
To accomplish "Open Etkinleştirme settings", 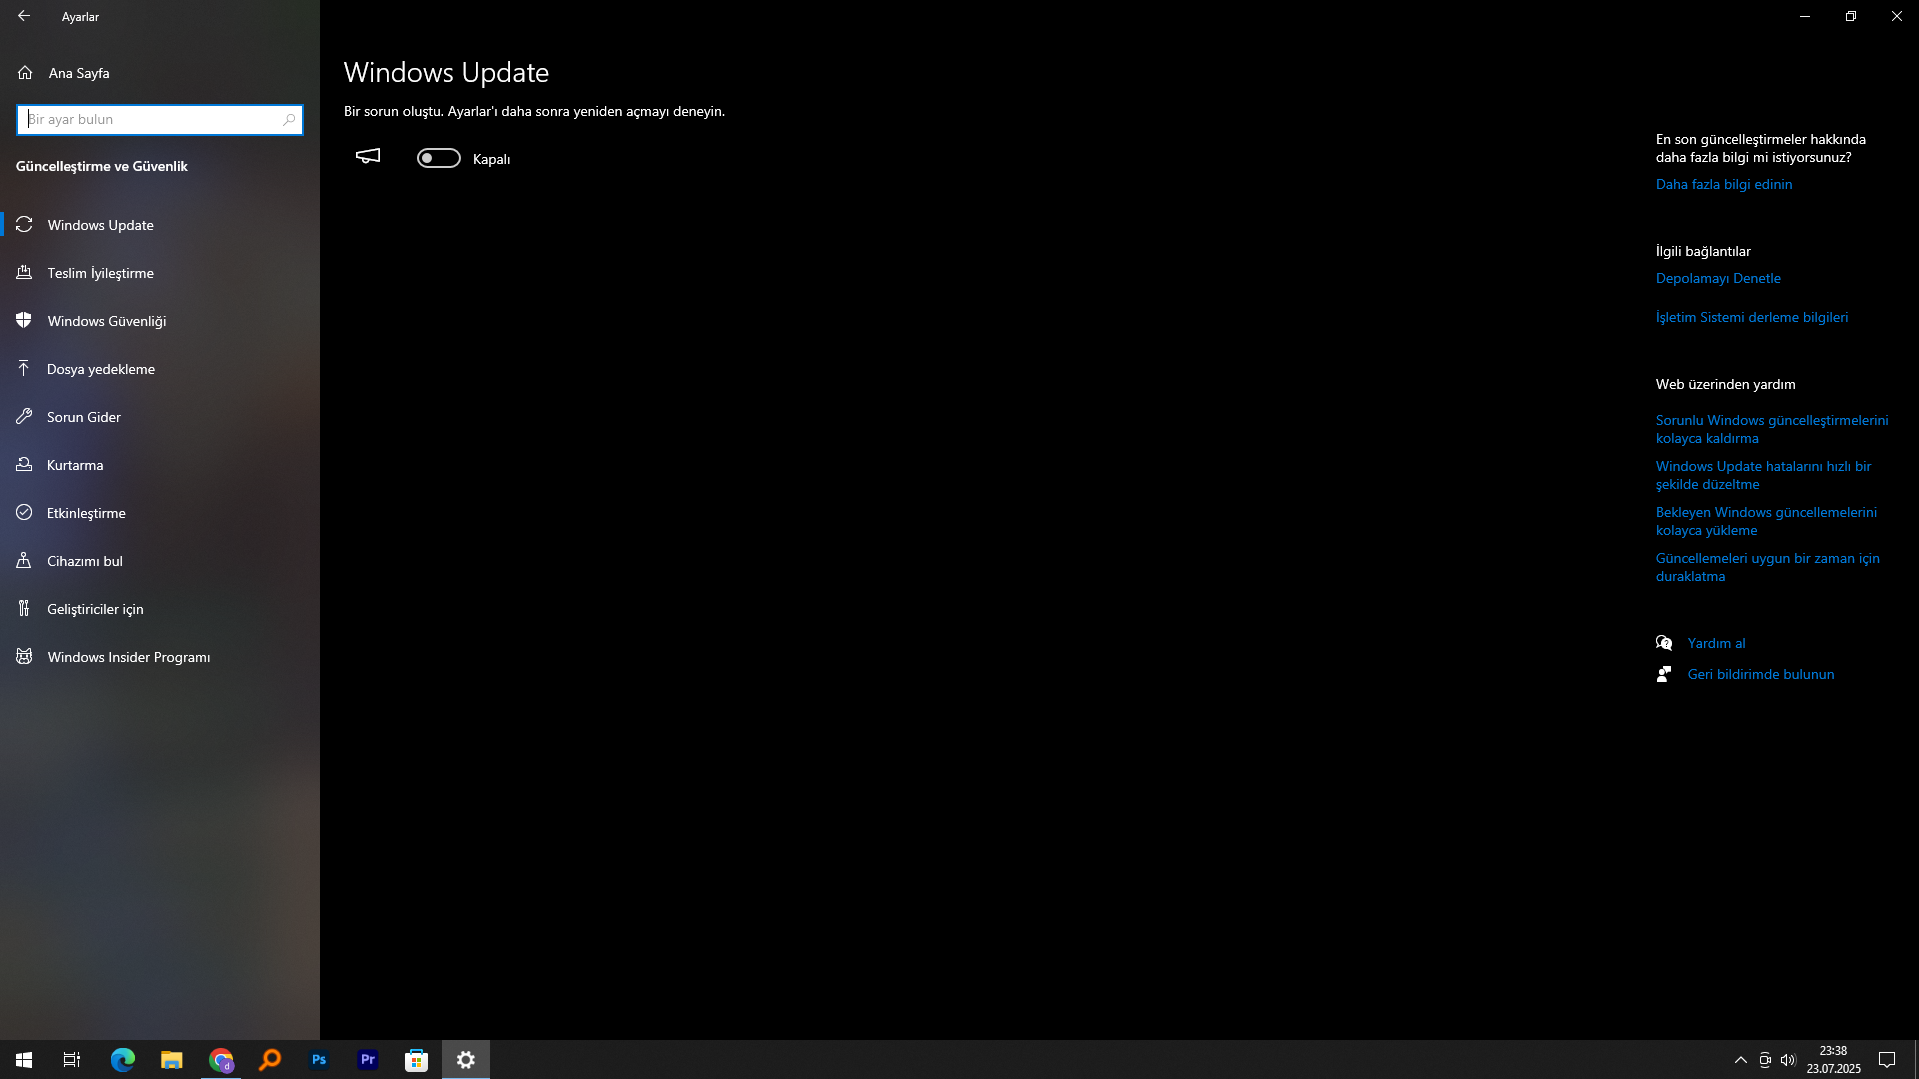I will [x=160, y=513].
